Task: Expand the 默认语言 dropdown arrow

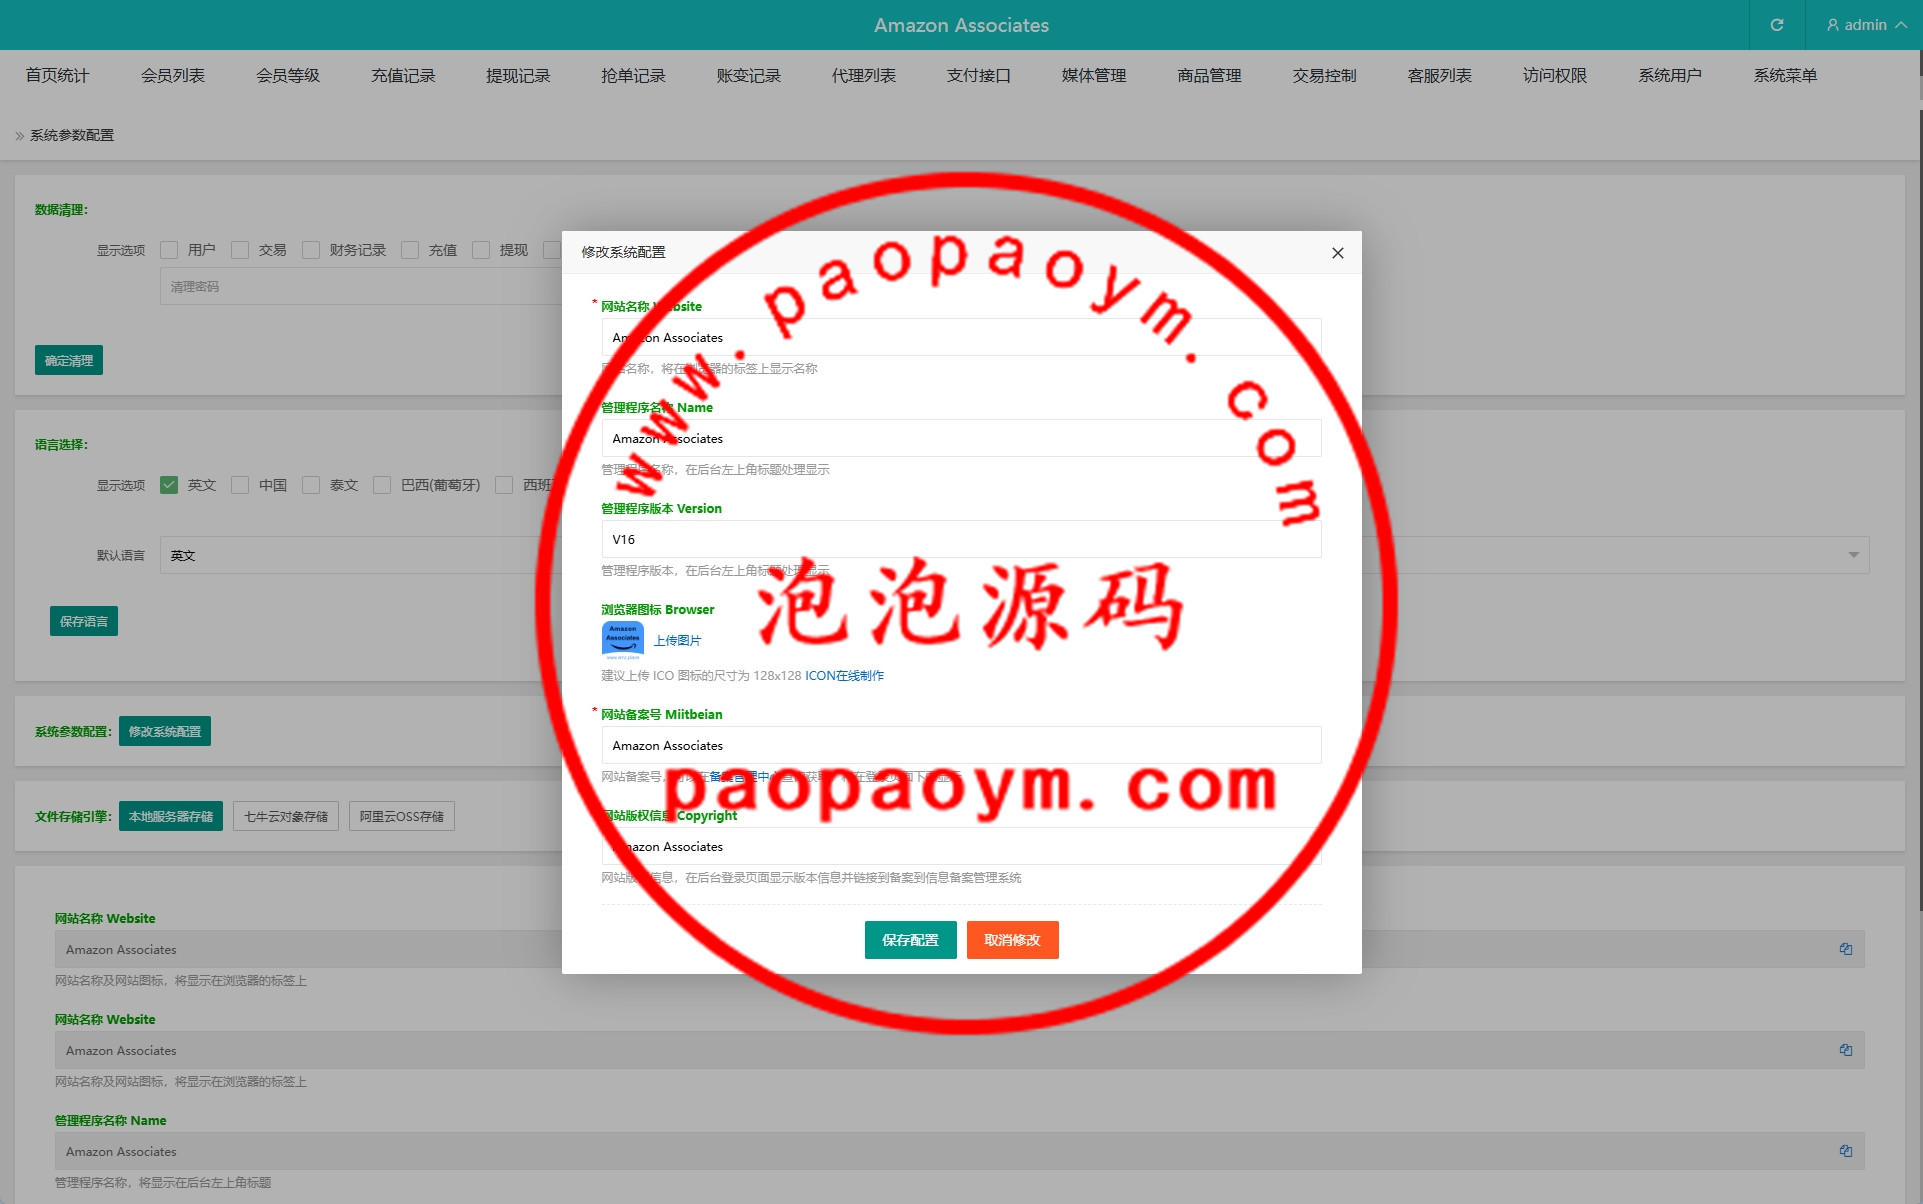Action: point(1853,555)
